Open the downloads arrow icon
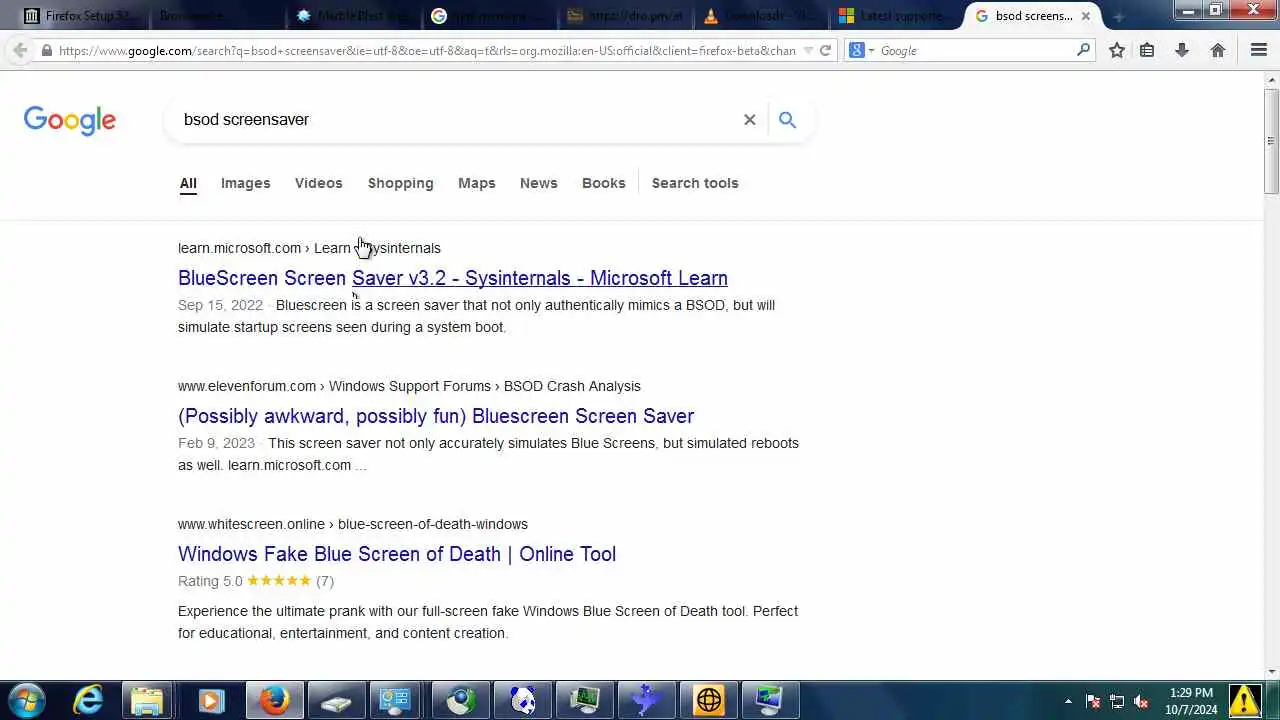The width and height of the screenshot is (1280, 720). click(1182, 50)
